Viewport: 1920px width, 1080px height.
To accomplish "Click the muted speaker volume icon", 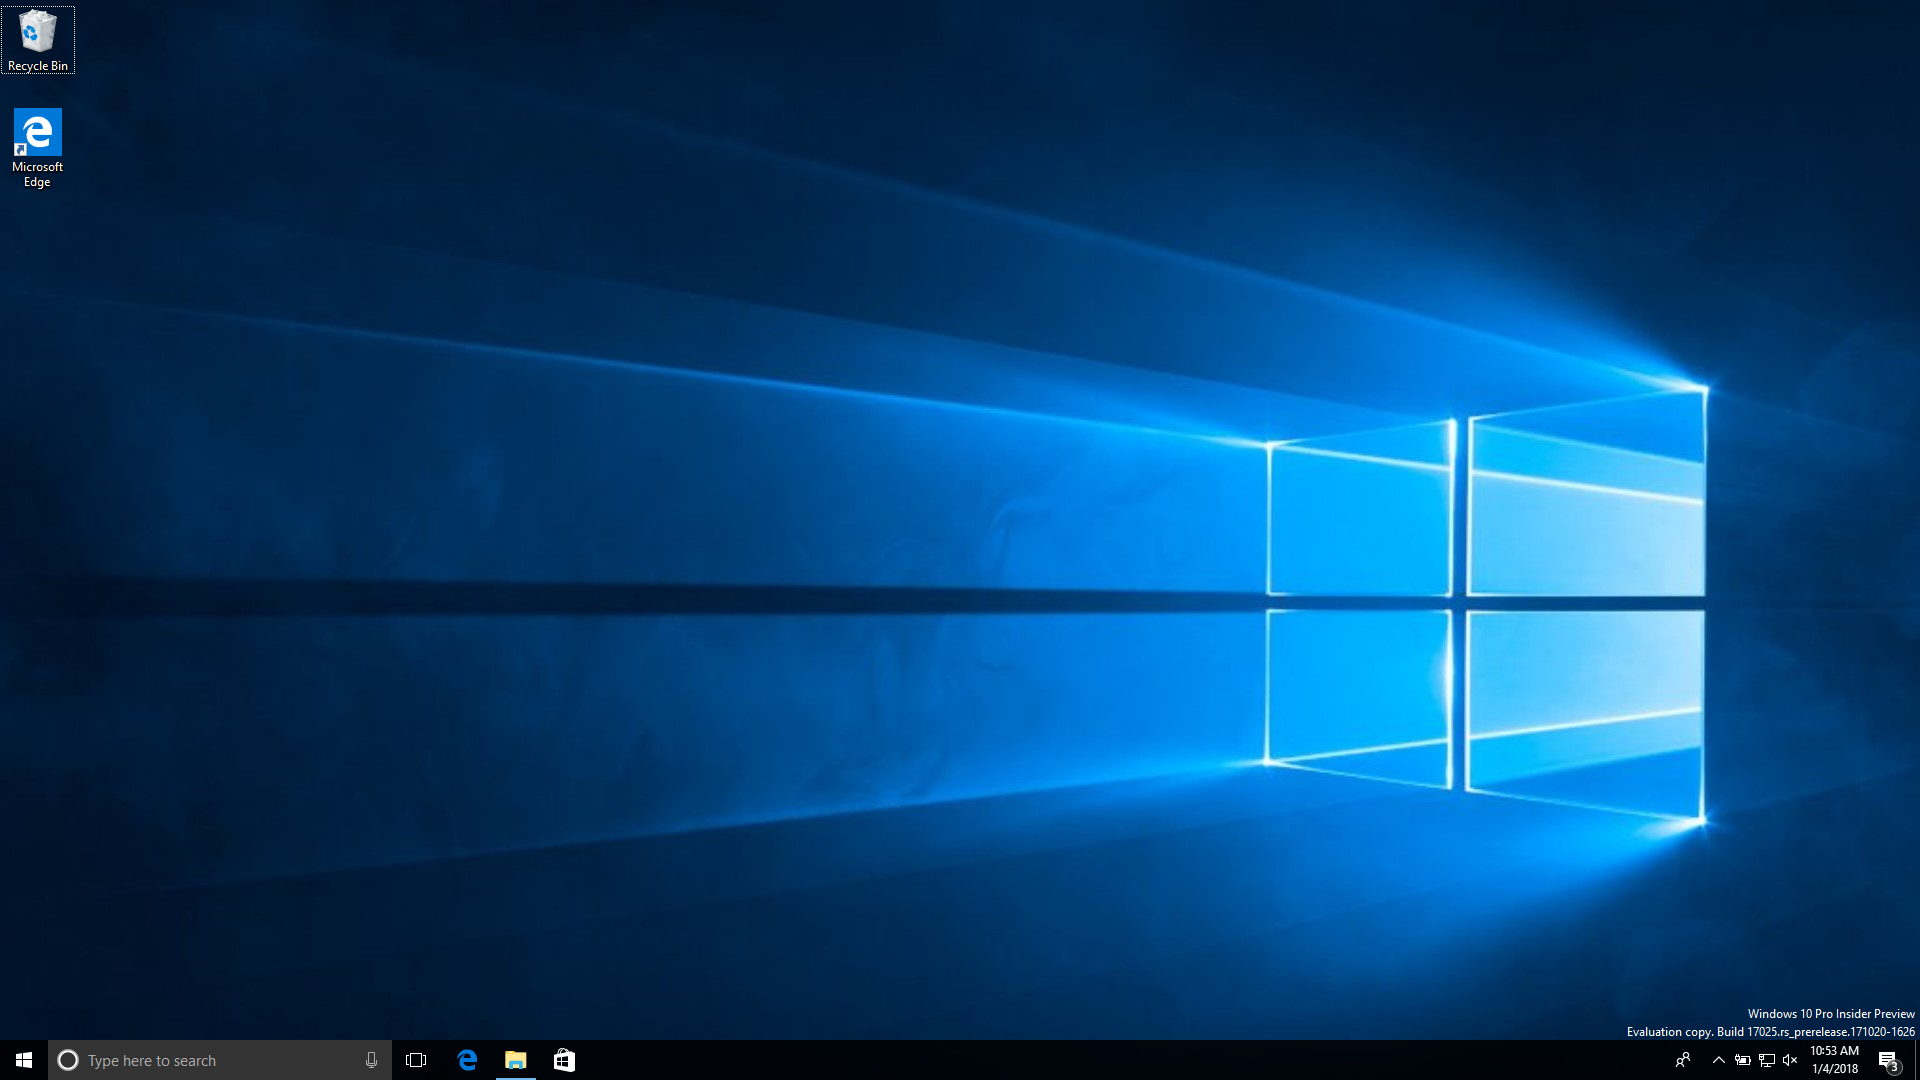I will (x=1790, y=1060).
